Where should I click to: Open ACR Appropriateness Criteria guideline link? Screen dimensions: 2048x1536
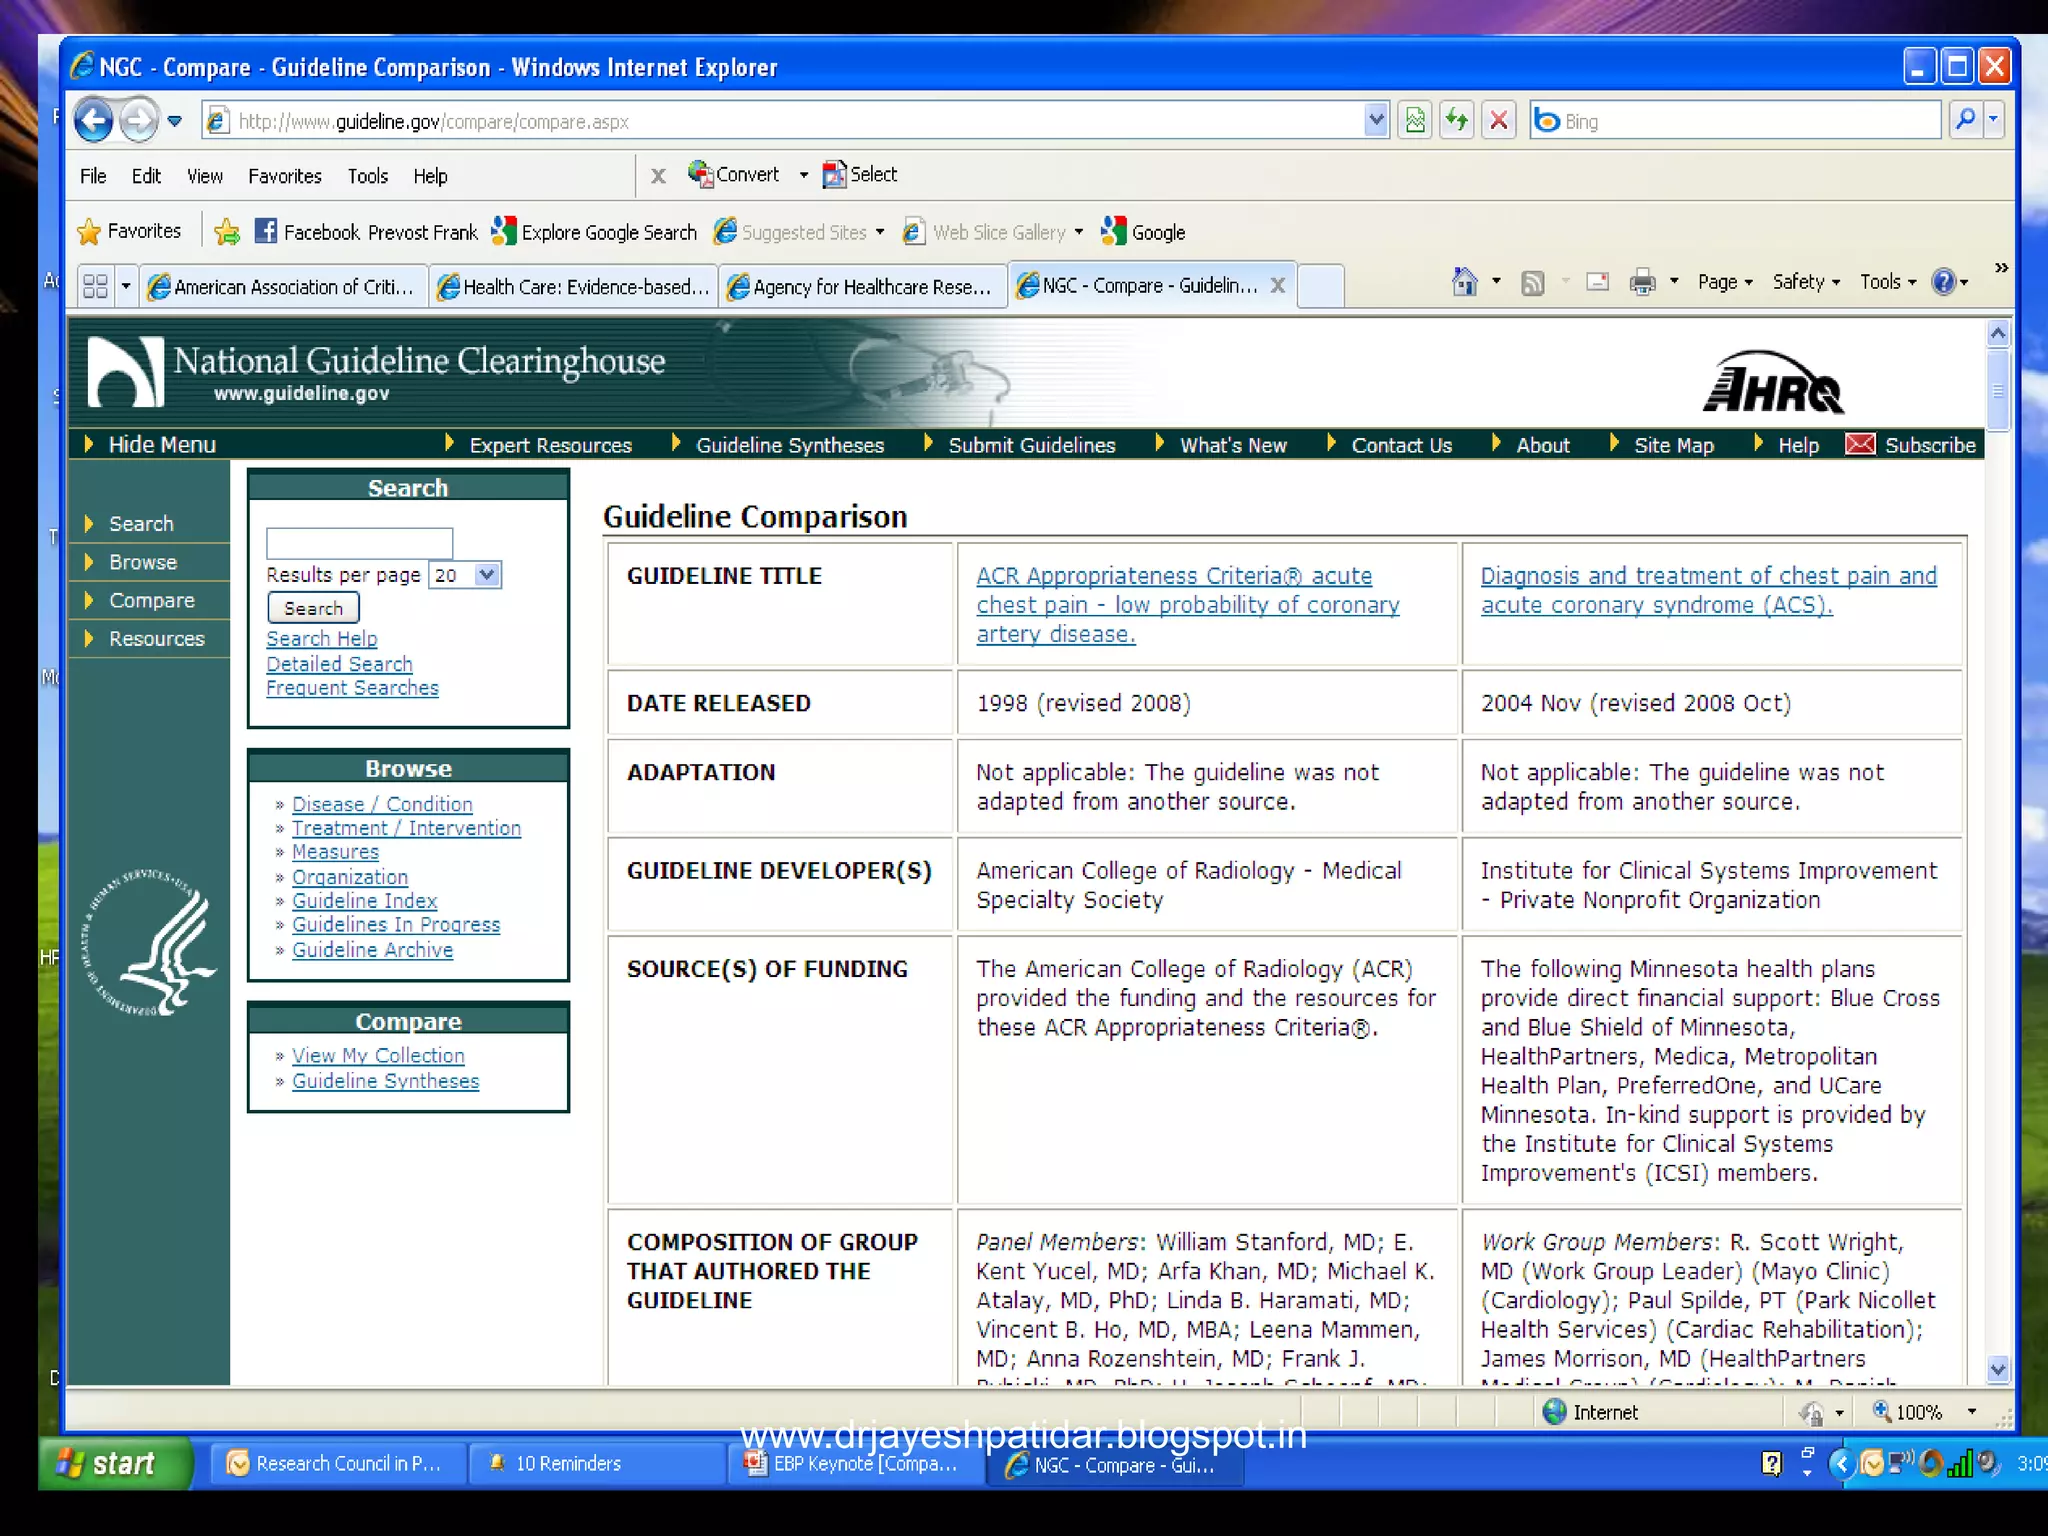pyautogui.click(x=1187, y=605)
